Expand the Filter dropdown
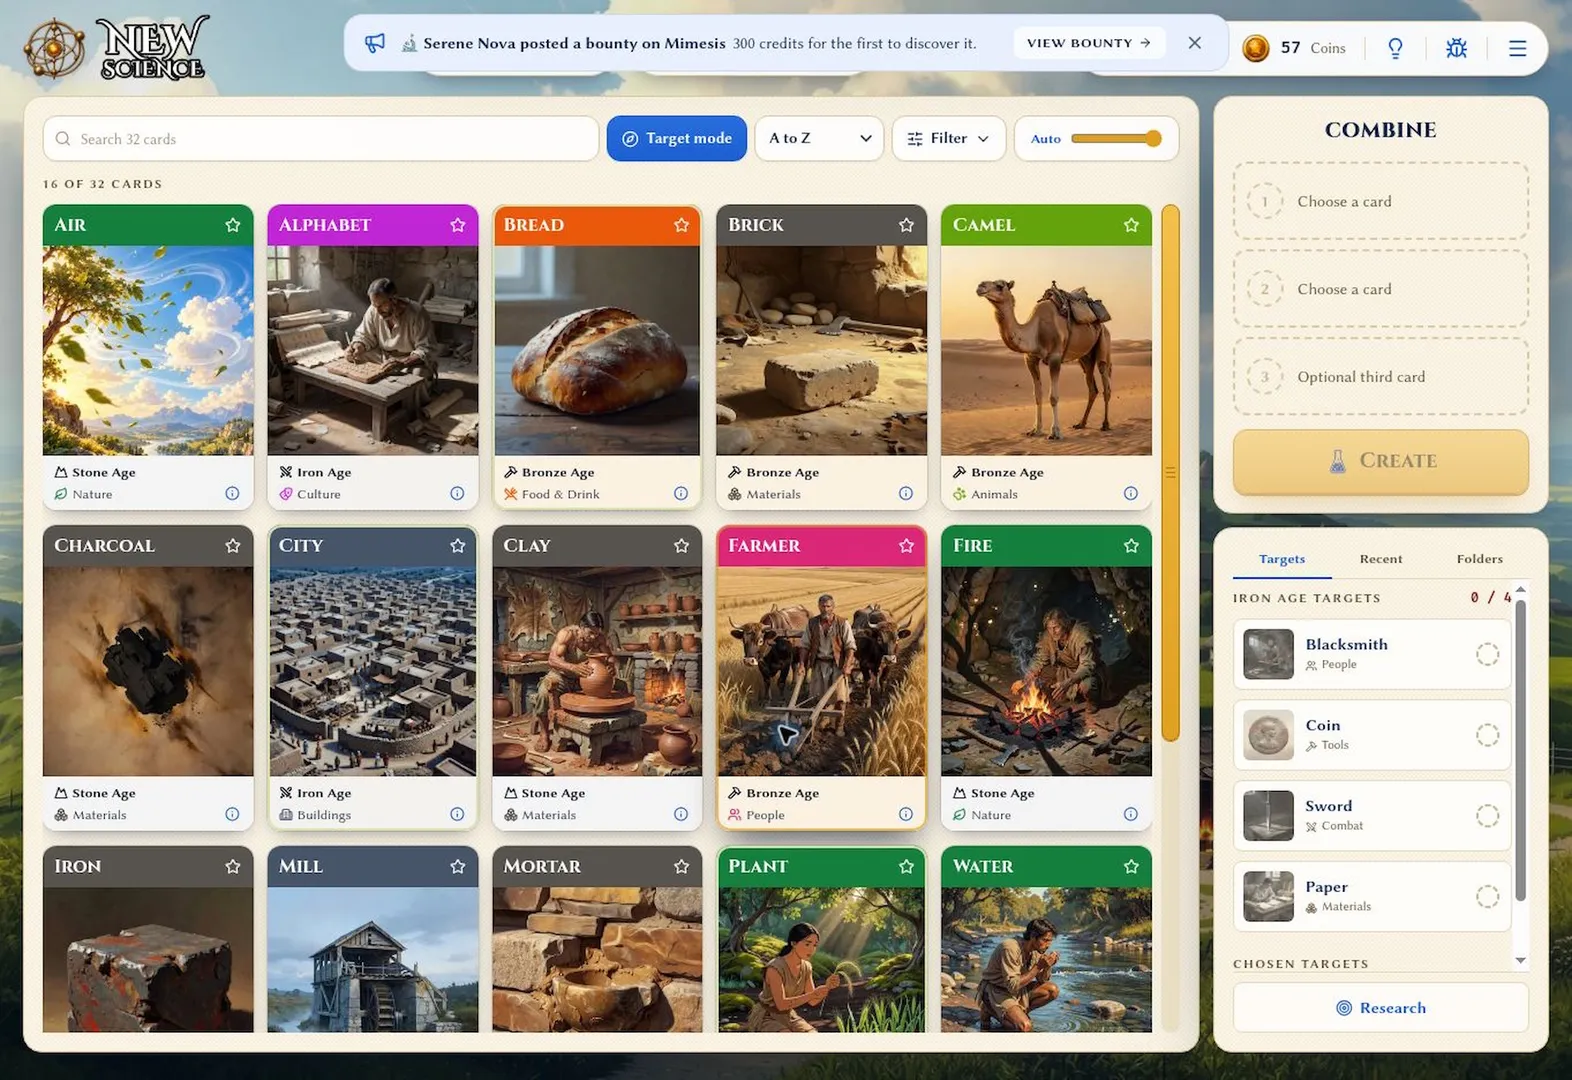This screenshot has width=1572, height=1080. pyautogui.click(x=948, y=139)
